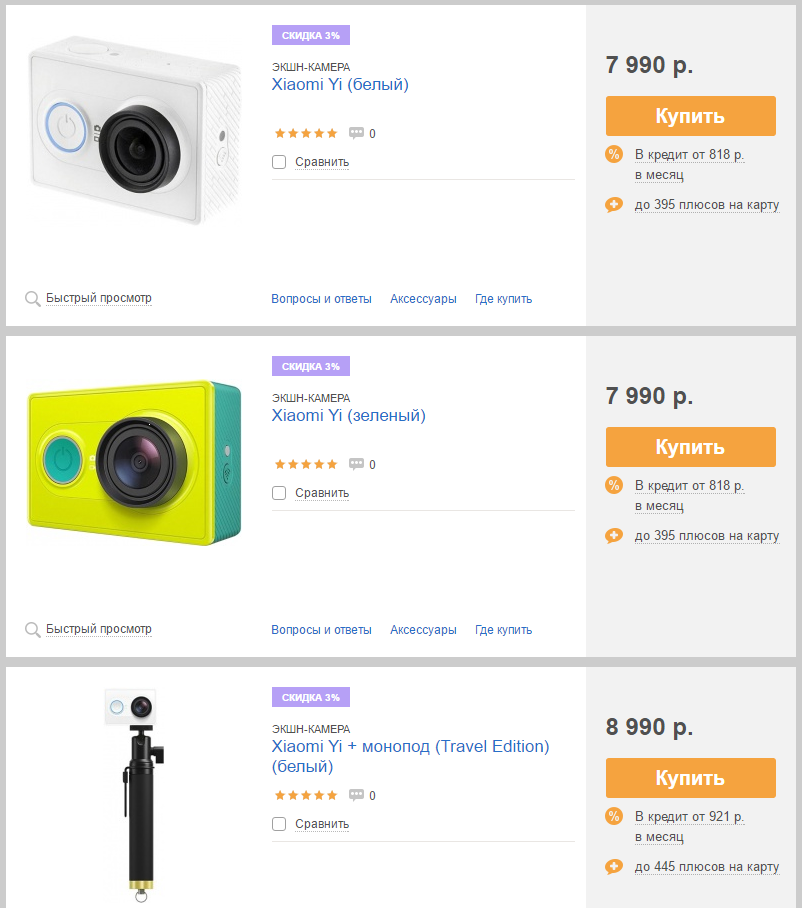Click the bonus plus icon for the green camera

(x=614, y=536)
